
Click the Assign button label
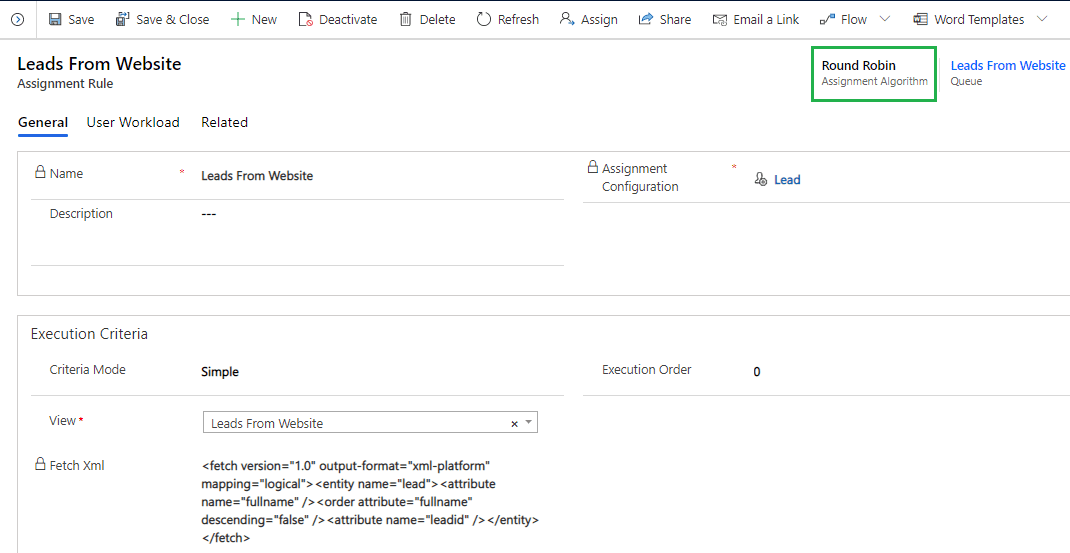click(x=599, y=20)
